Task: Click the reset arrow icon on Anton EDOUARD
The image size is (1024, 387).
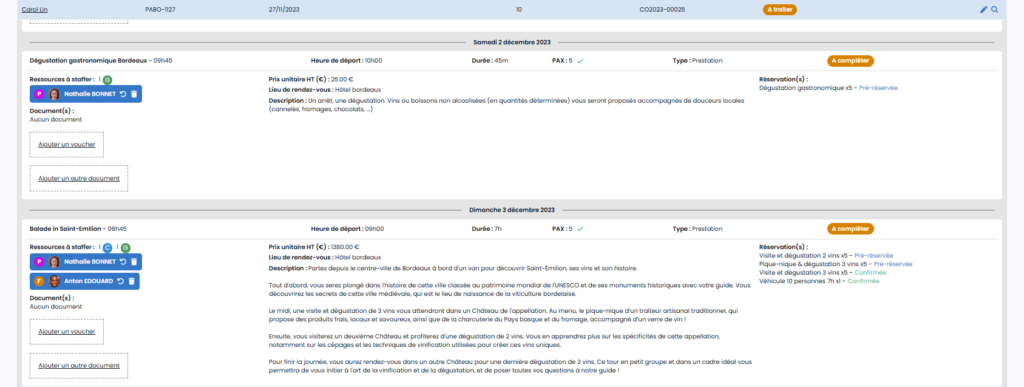Action: pos(120,281)
